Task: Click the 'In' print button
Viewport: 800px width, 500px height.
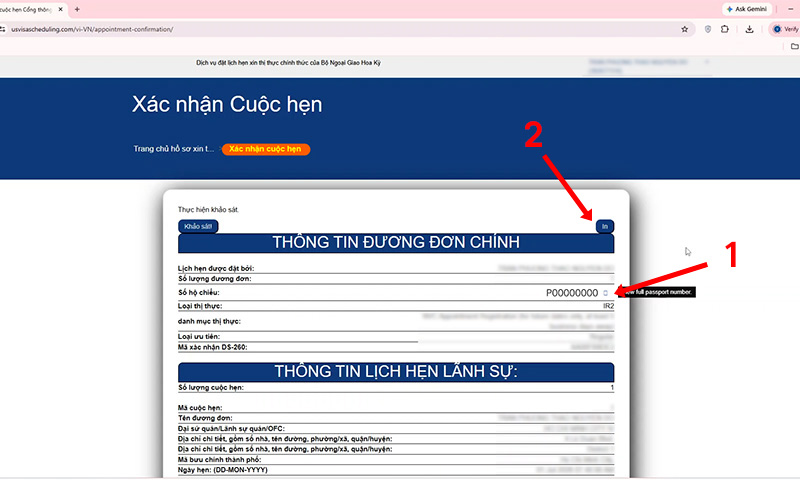Action: 605,226
